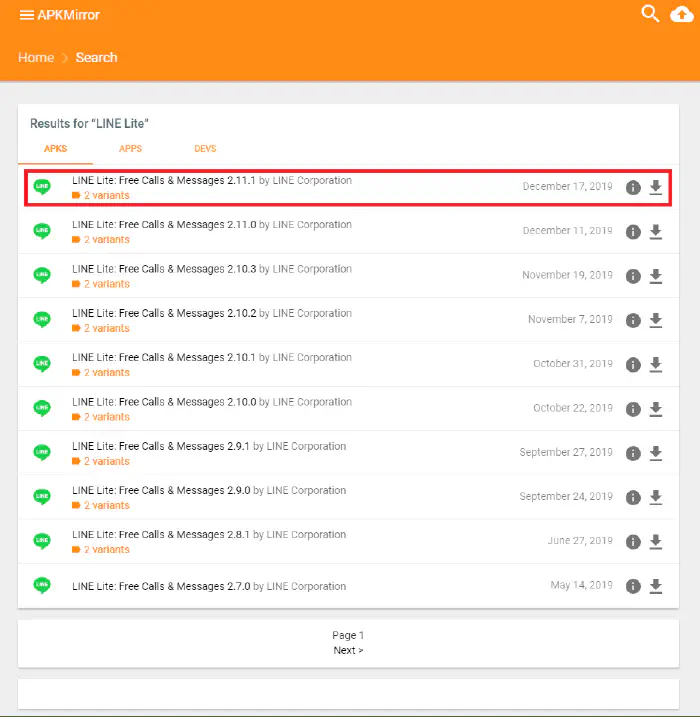Click the APKMirror logo text
This screenshot has height=717, width=700.
69,15
